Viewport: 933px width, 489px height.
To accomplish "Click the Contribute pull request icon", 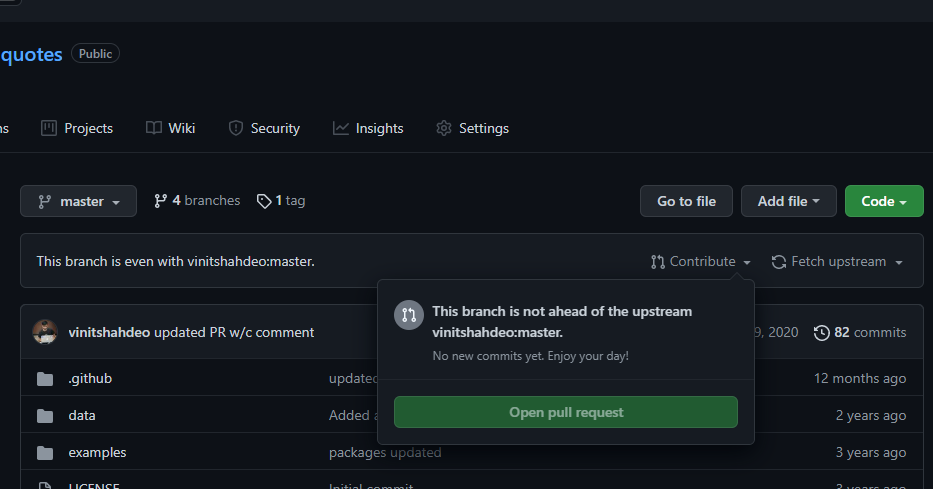I will tap(658, 262).
